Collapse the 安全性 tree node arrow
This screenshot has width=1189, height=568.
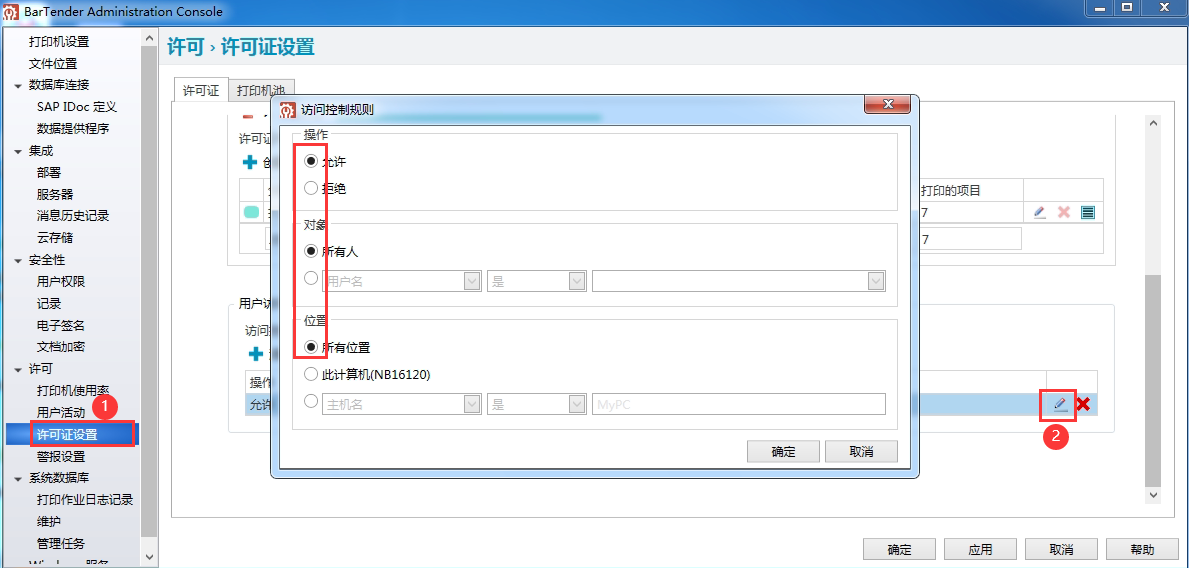click(x=18, y=260)
